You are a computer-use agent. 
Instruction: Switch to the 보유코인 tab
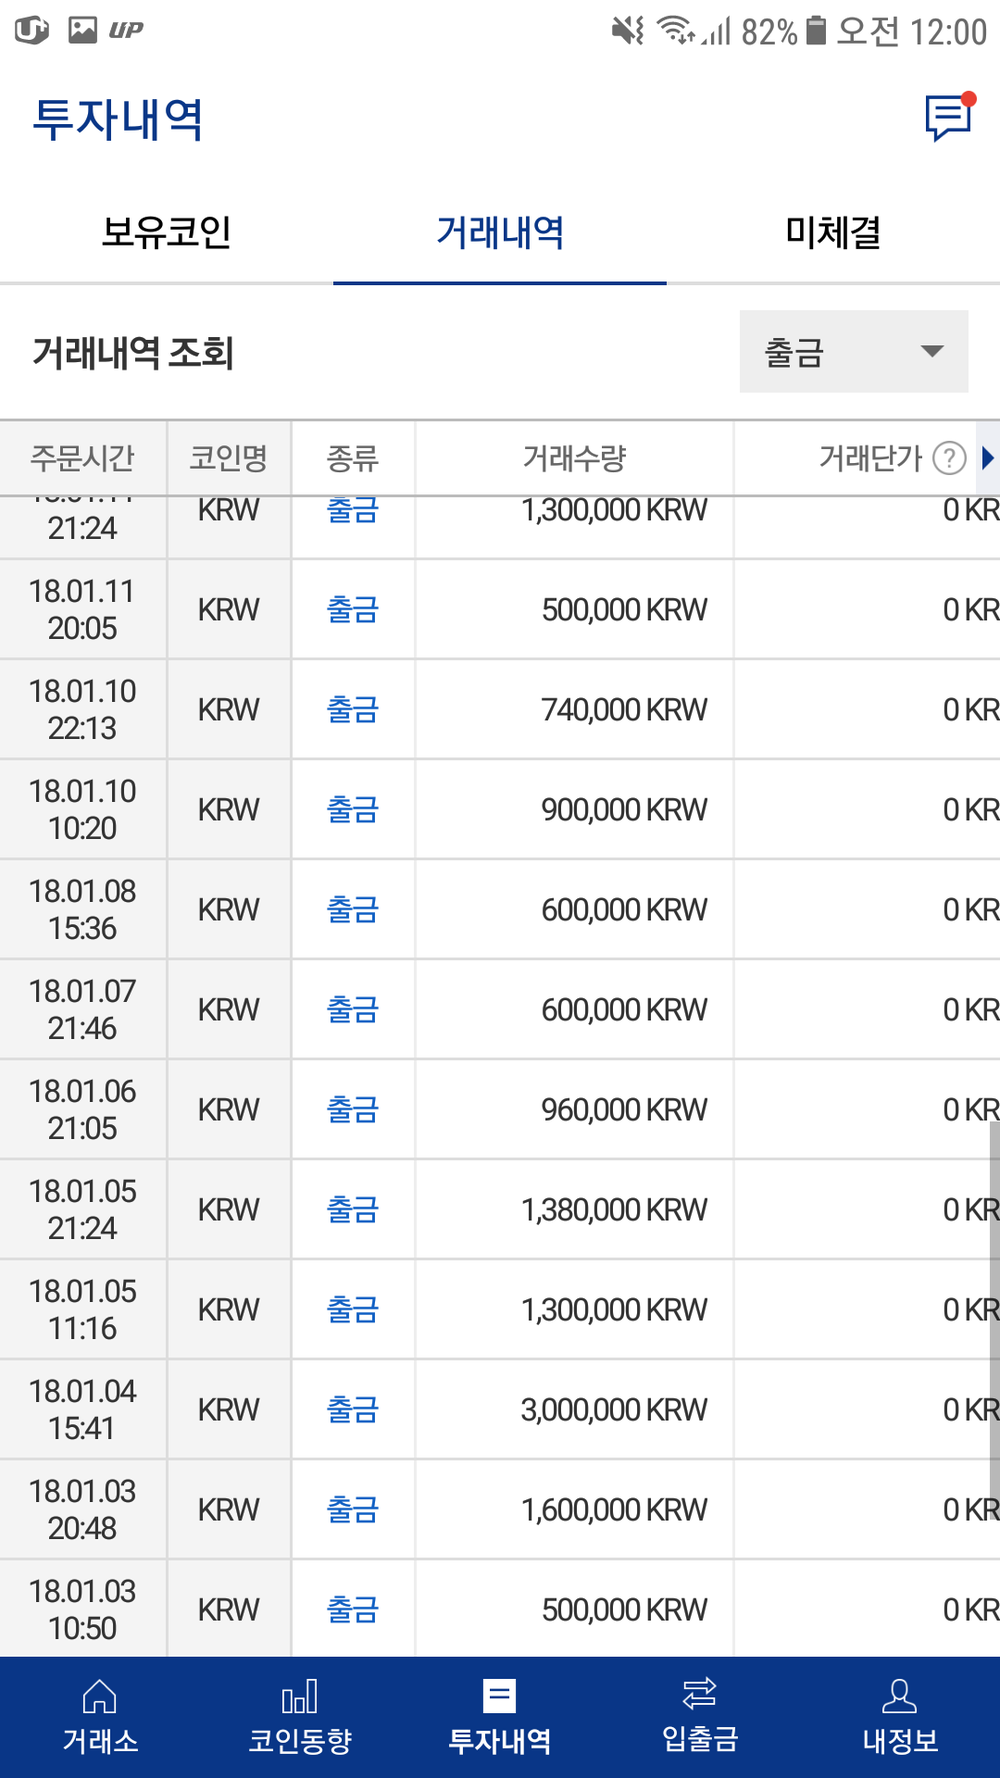click(x=166, y=232)
